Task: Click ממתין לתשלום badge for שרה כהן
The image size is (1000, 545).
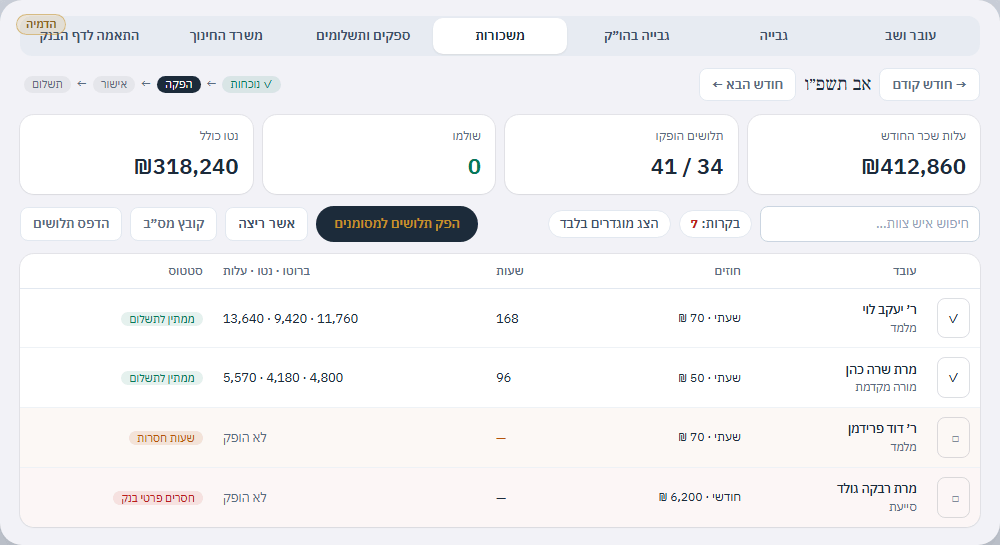Action: pyautogui.click(x=162, y=378)
